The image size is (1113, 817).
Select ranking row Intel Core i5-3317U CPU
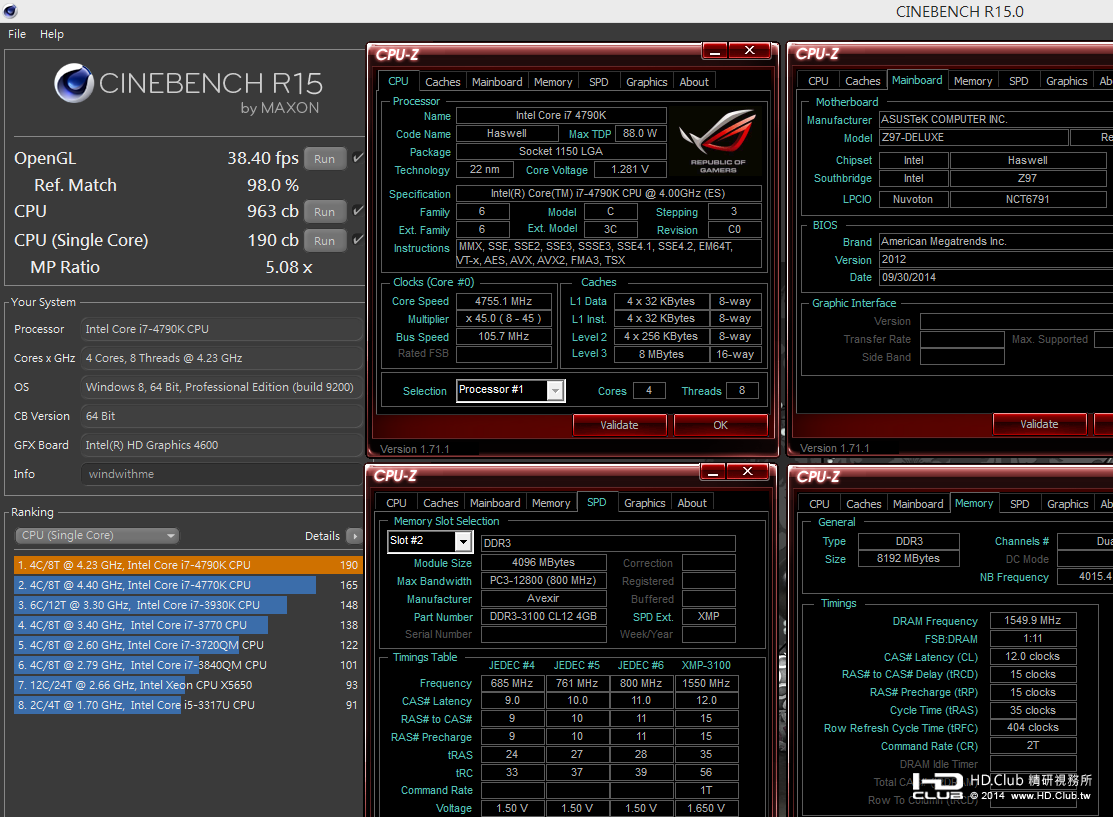[188, 705]
